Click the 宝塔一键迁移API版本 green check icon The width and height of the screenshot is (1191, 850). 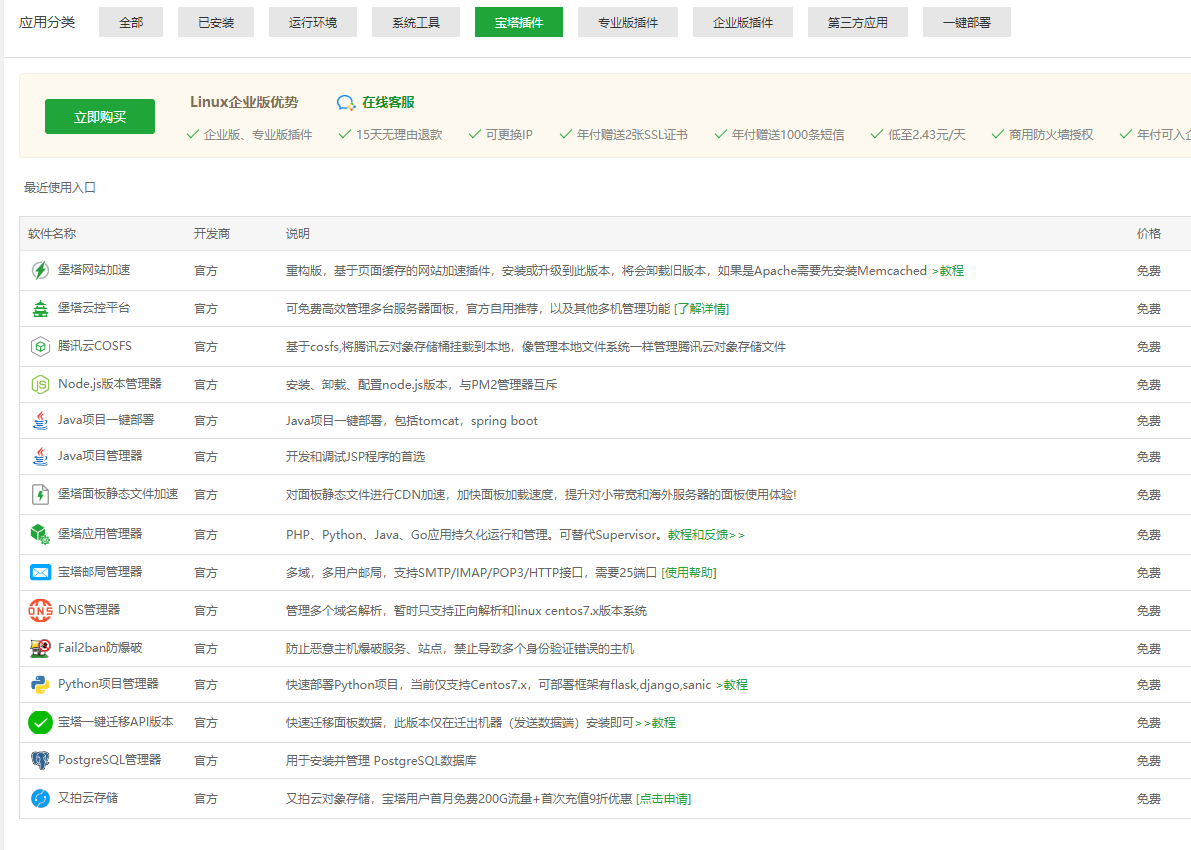(40, 722)
